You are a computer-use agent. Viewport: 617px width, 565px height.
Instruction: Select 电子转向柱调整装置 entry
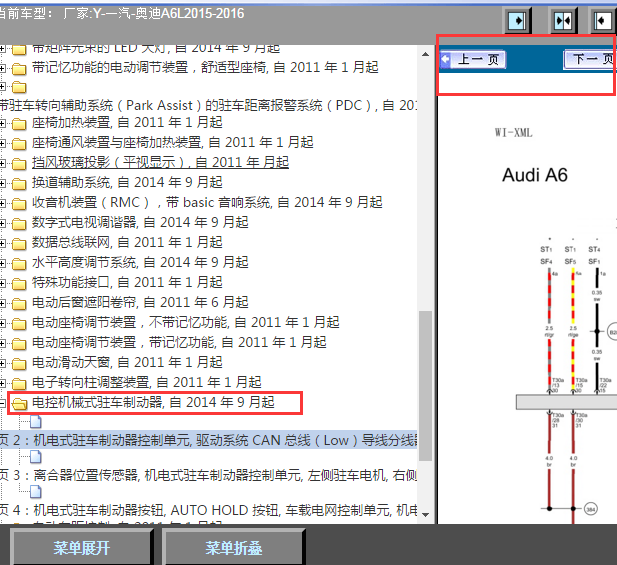click(146, 382)
